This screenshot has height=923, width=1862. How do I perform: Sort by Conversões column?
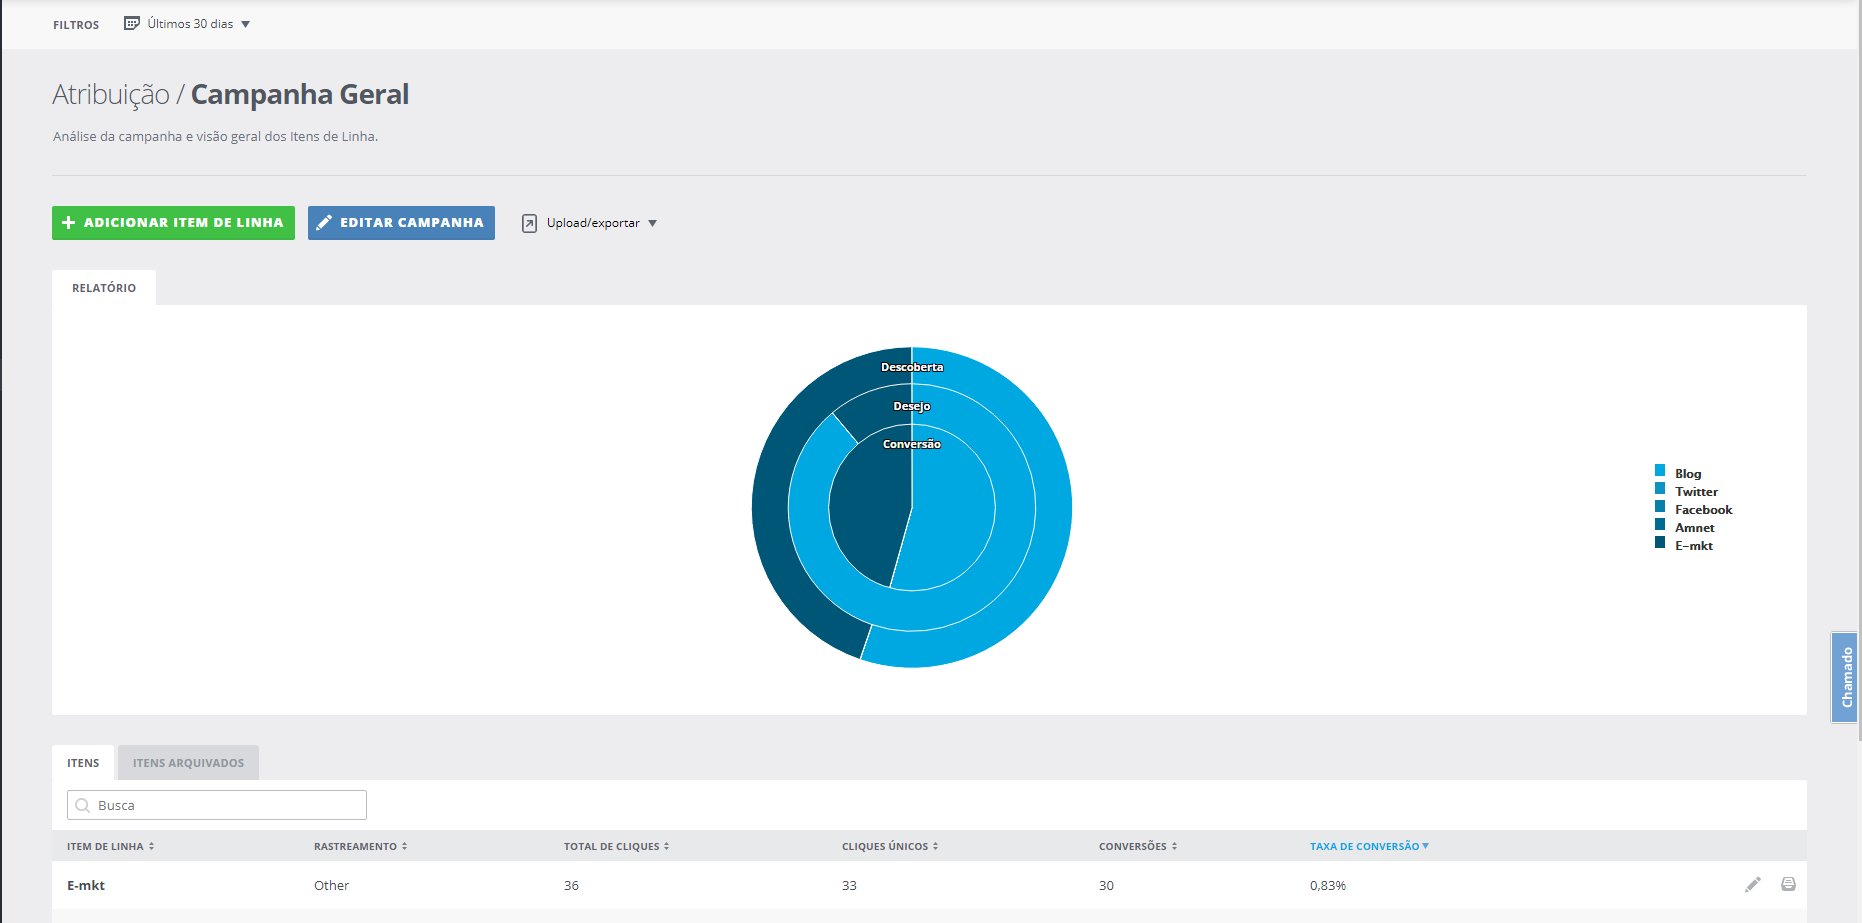pos(1138,846)
